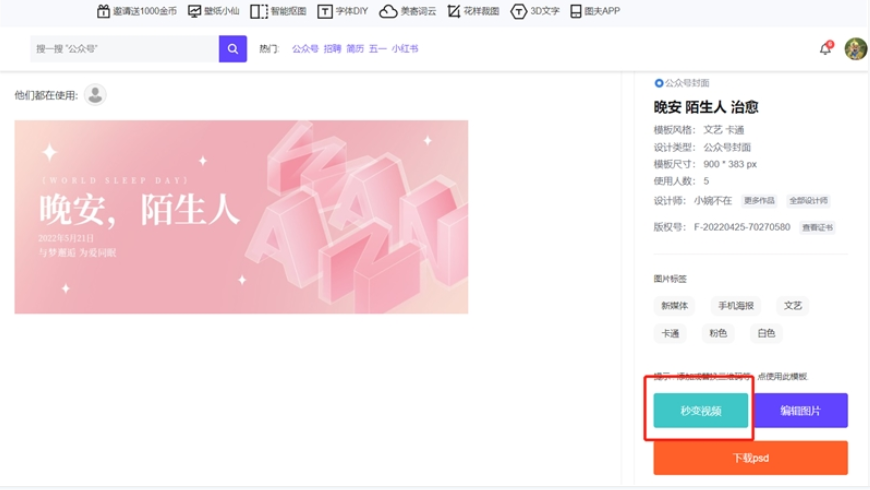Download the template with 下载psd
This screenshot has width=870, height=490.
(750, 458)
